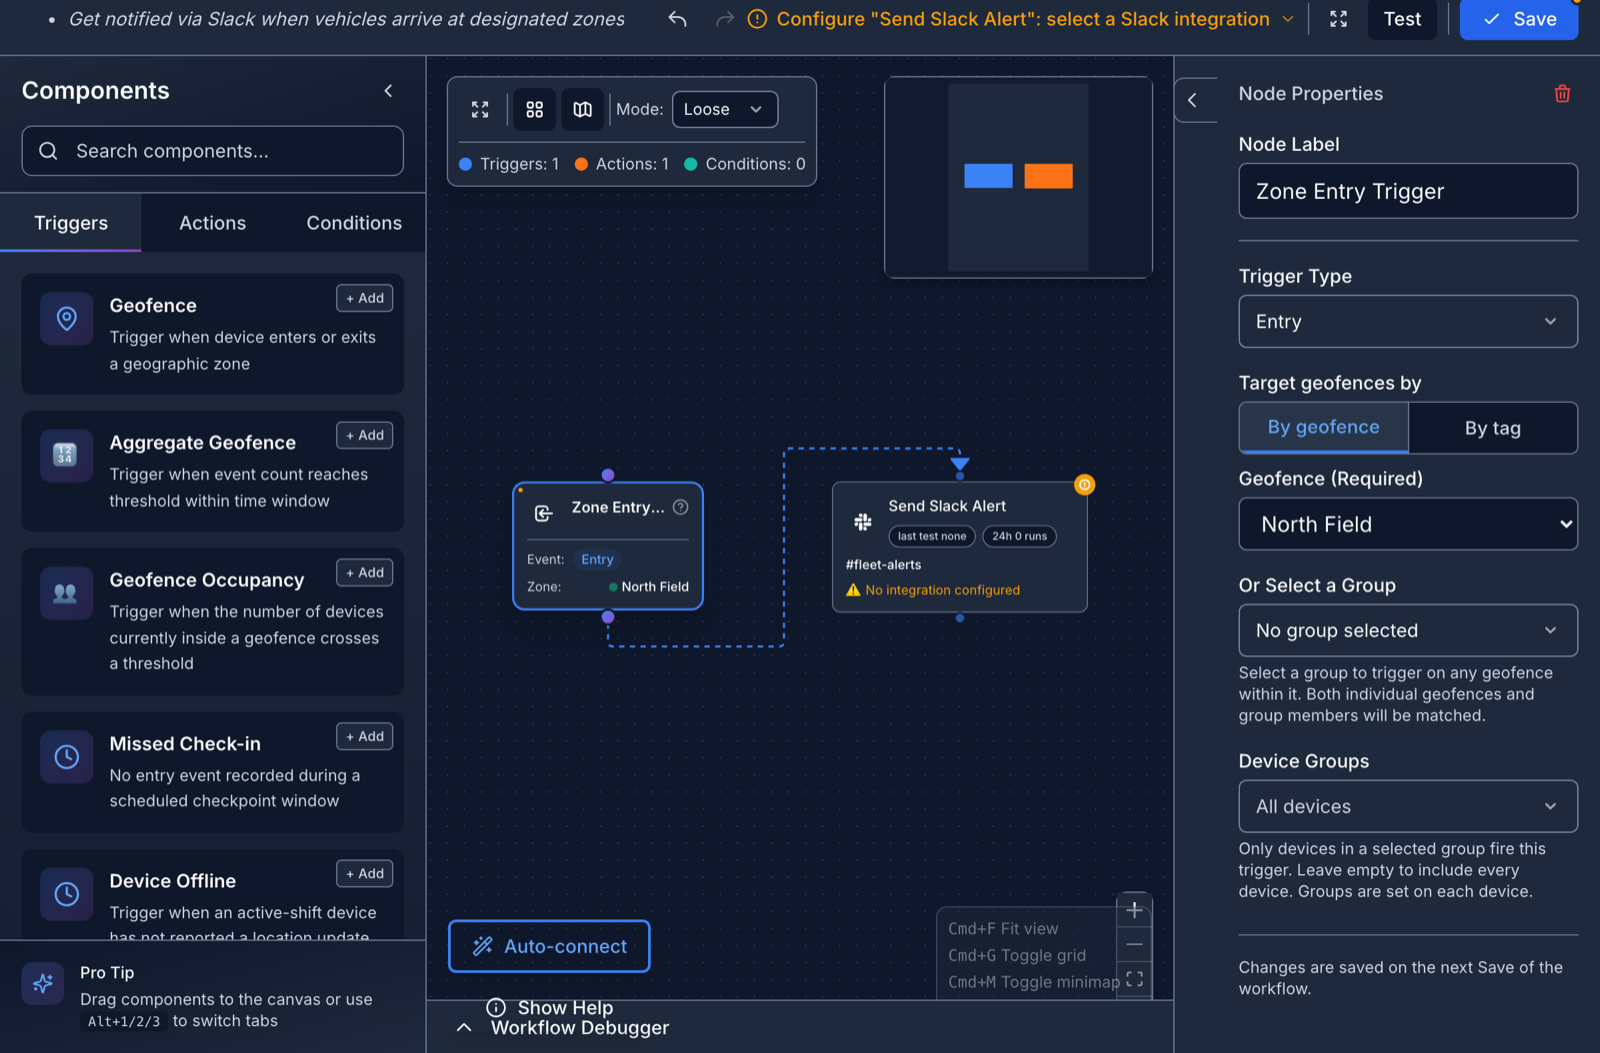Screen dimensions: 1600x1053
Task: Zoom in with the plus button
Action: 1134,910
